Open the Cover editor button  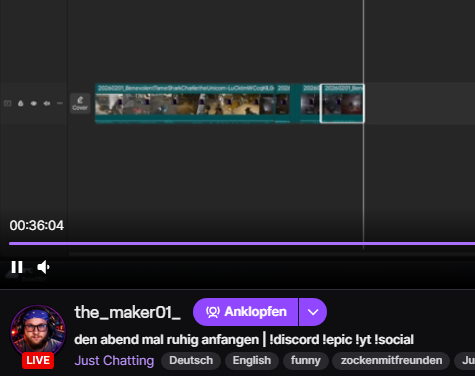80,103
